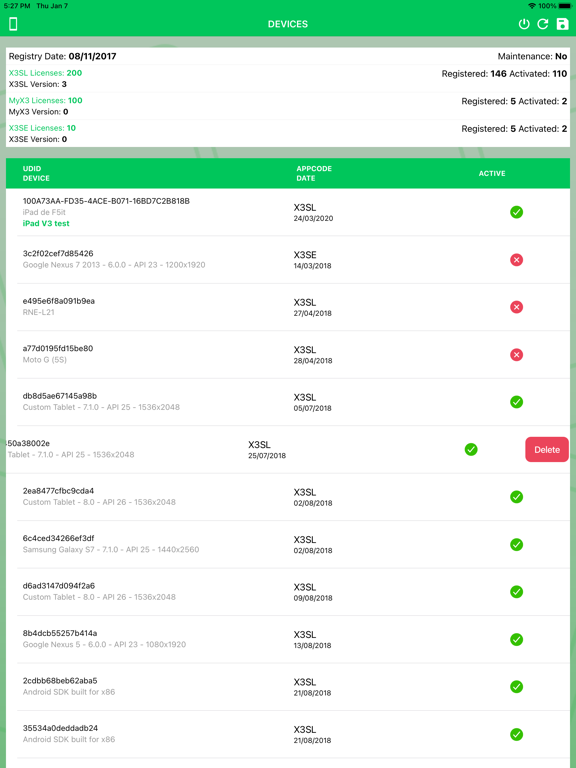The width and height of the screenshot is (576, 768).
Task: Click Maintenance: No status
Action: (532, 56)
